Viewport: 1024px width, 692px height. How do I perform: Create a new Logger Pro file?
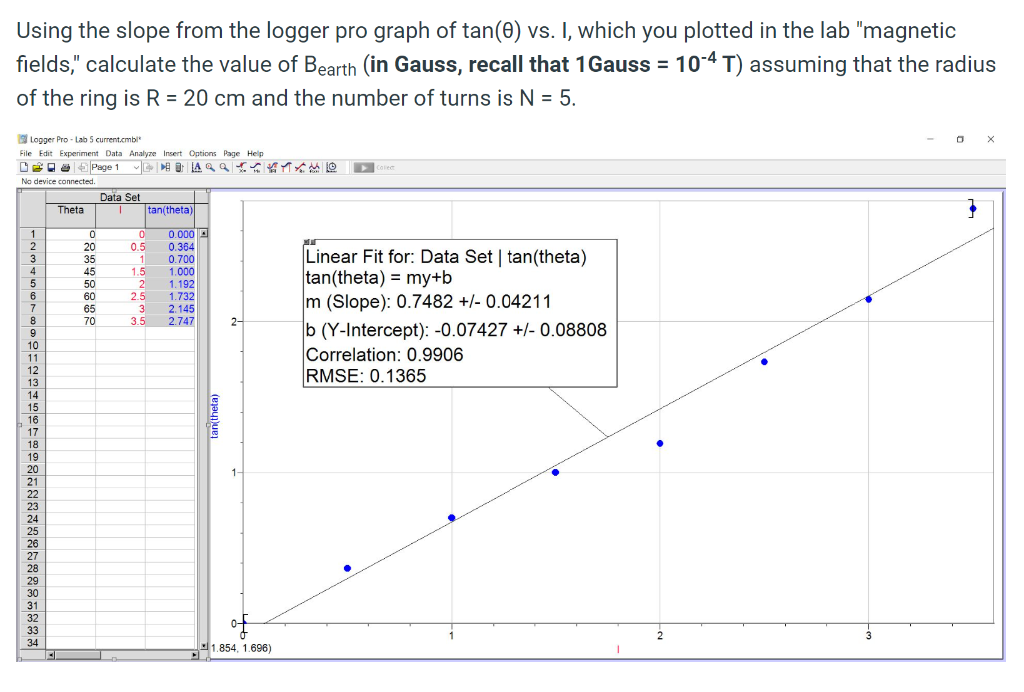coord(23,167)
